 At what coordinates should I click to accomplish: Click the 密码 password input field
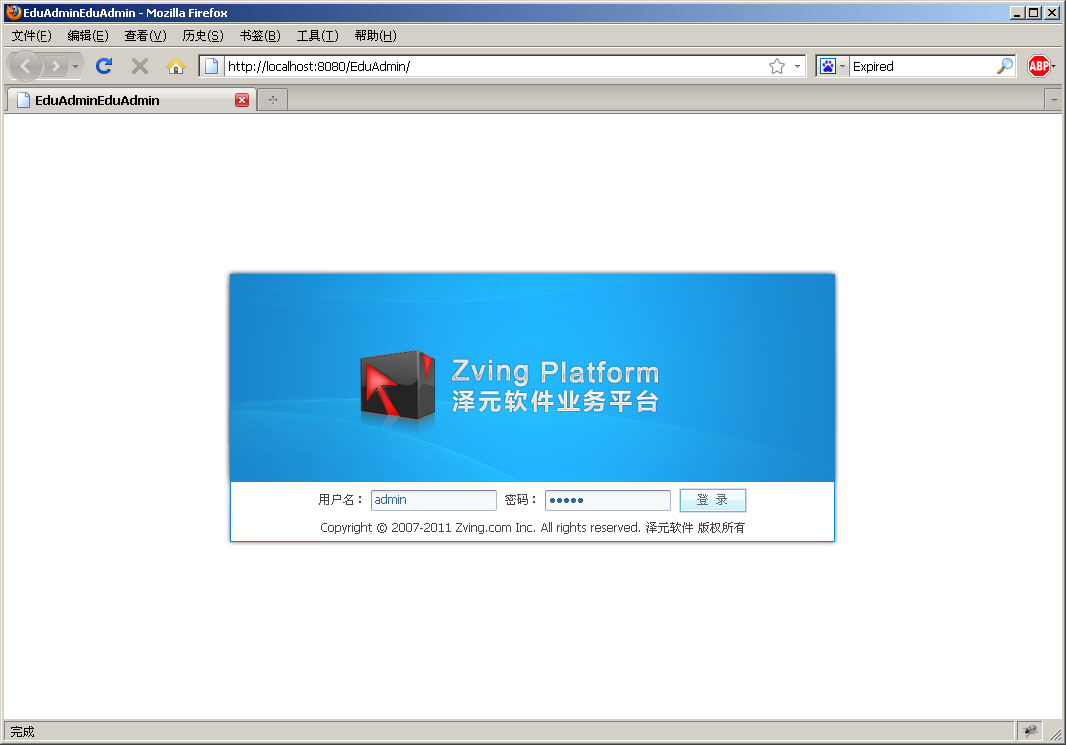607,500
